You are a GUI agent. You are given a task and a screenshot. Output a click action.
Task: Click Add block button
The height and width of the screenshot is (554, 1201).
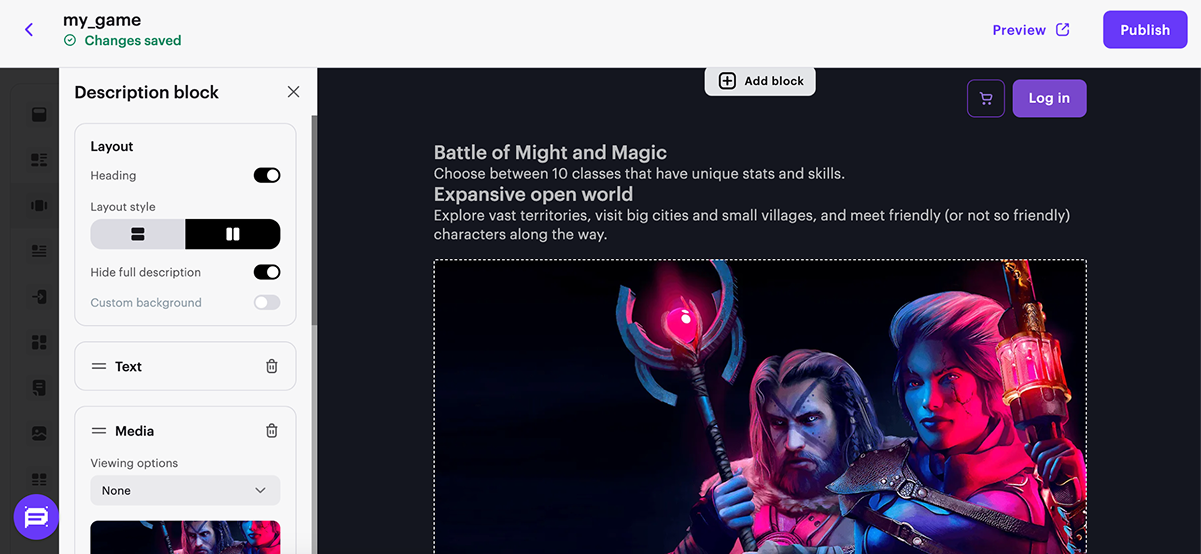point(760,81)
